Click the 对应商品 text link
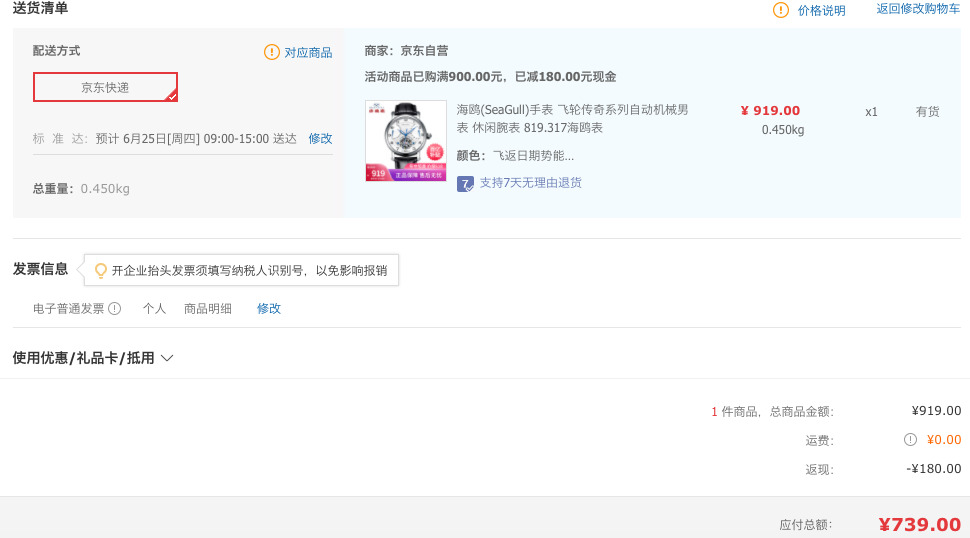This screenshot has width=970, height=538. pyautogui.click(x=308, y=53)
